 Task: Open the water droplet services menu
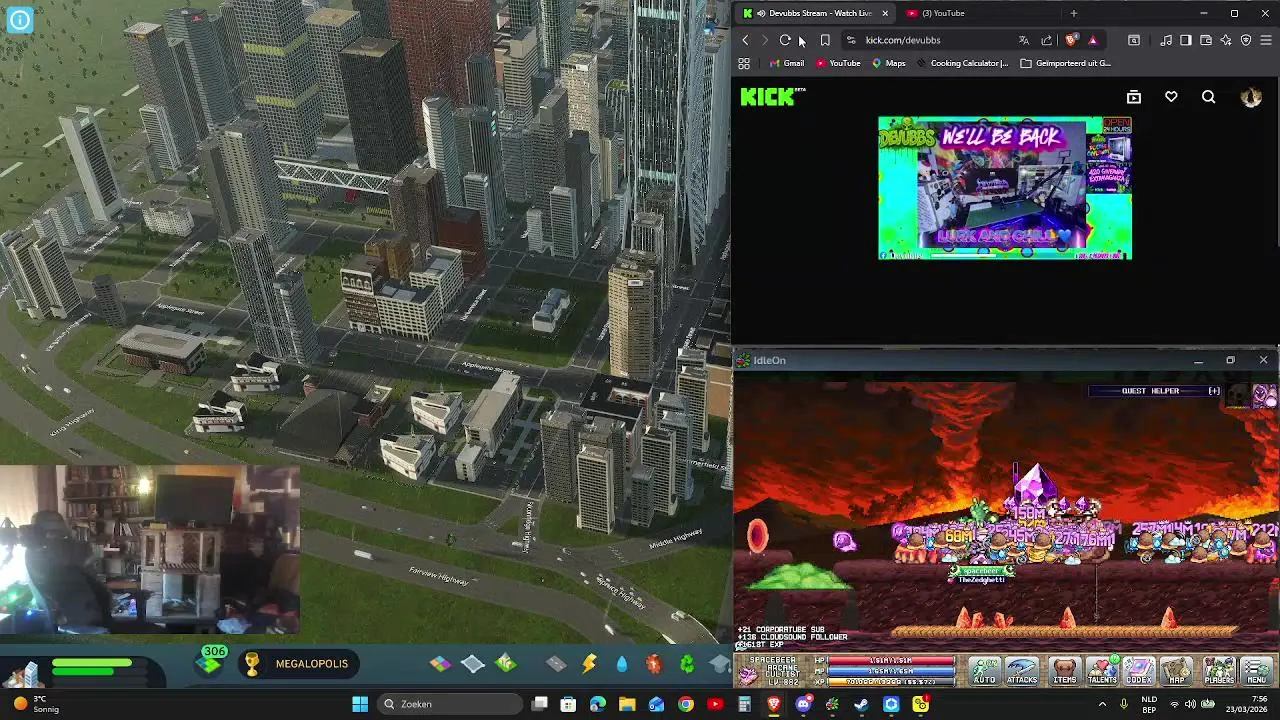[x=622, y=664]
